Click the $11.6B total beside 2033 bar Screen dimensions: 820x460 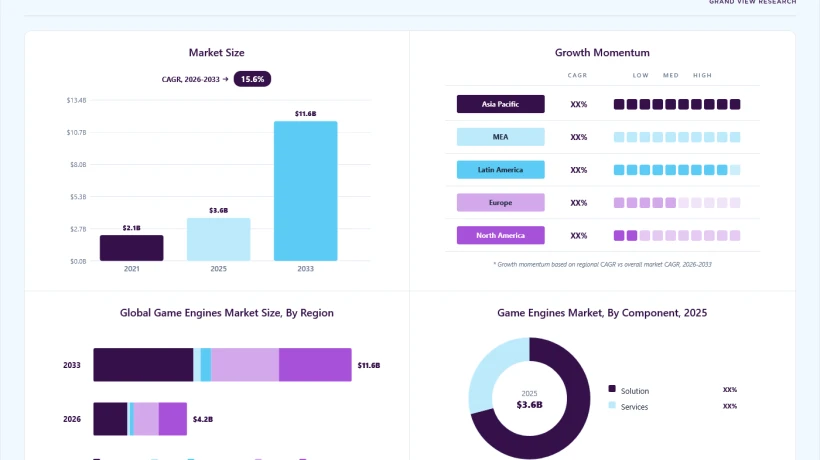[369, 365]
